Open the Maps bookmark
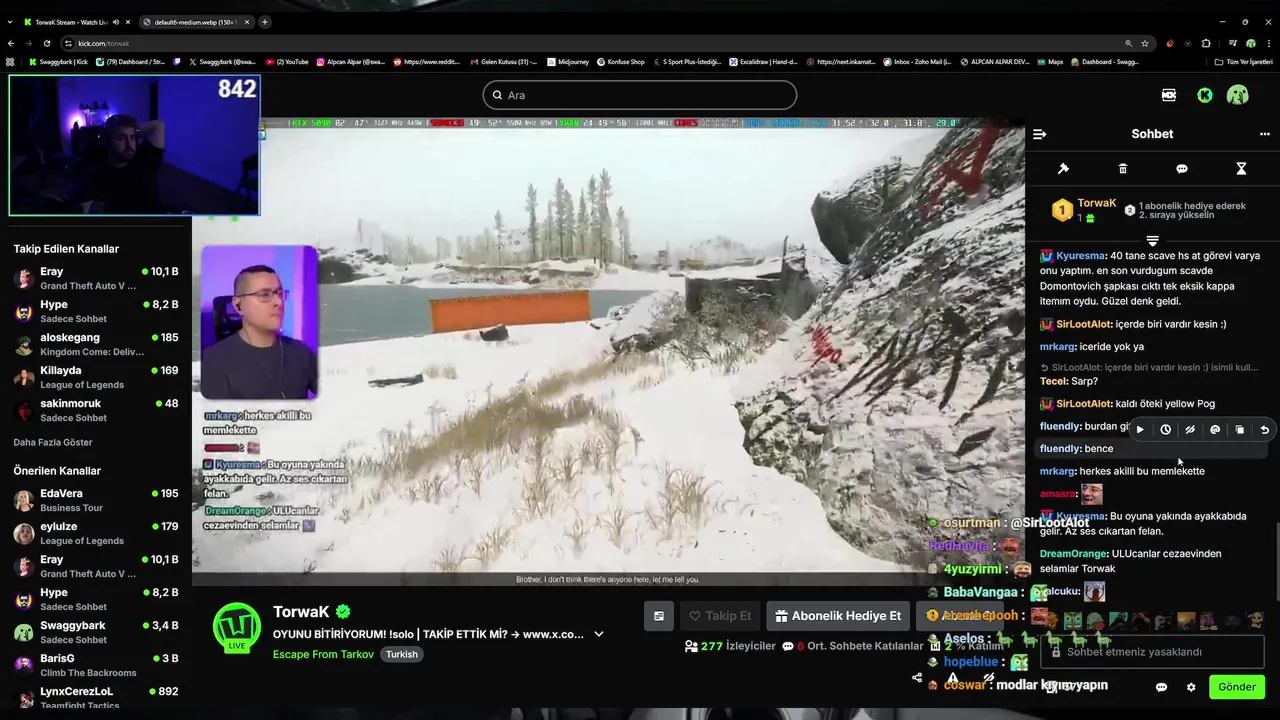This screenshot has height=720, width=1280. (1050, 62)
